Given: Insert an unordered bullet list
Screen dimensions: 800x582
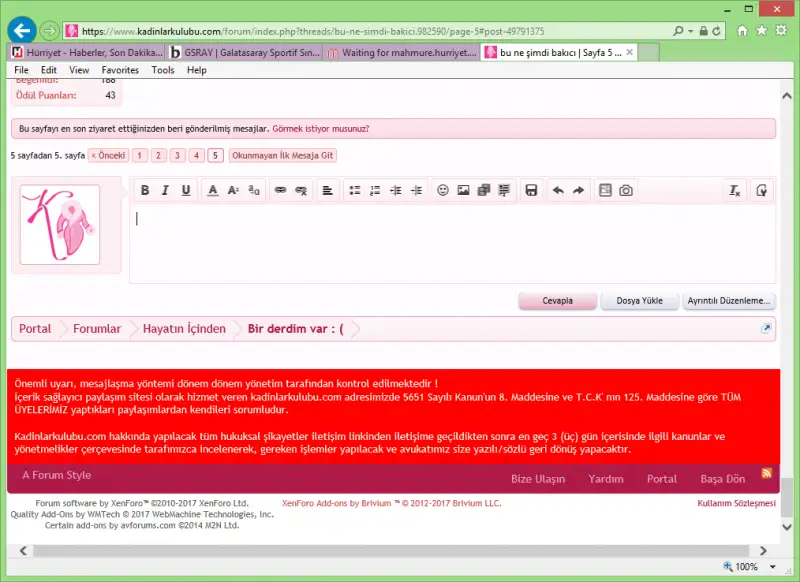Looking at the screenshot, I should pyautogui.click(x=354, y=190).
